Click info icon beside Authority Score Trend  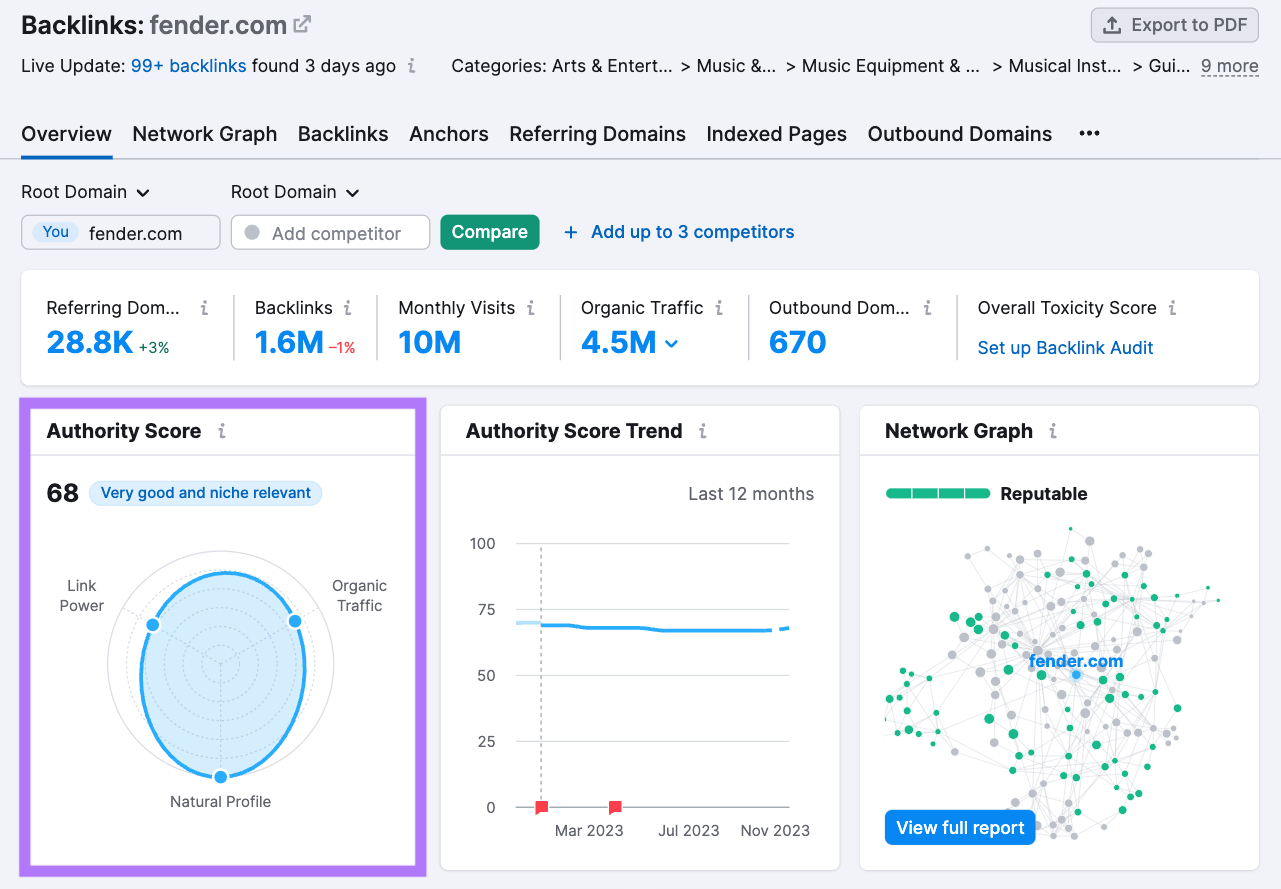pos(703,431)
